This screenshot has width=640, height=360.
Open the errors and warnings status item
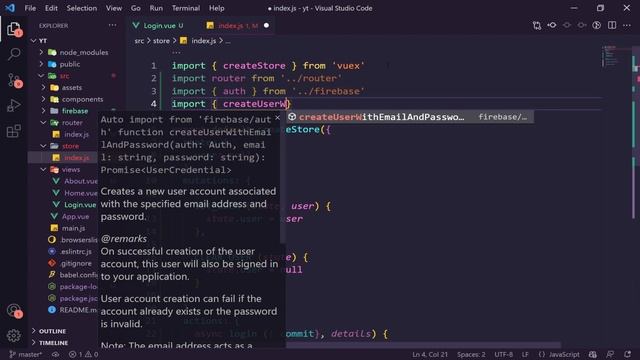pos(83,354)
